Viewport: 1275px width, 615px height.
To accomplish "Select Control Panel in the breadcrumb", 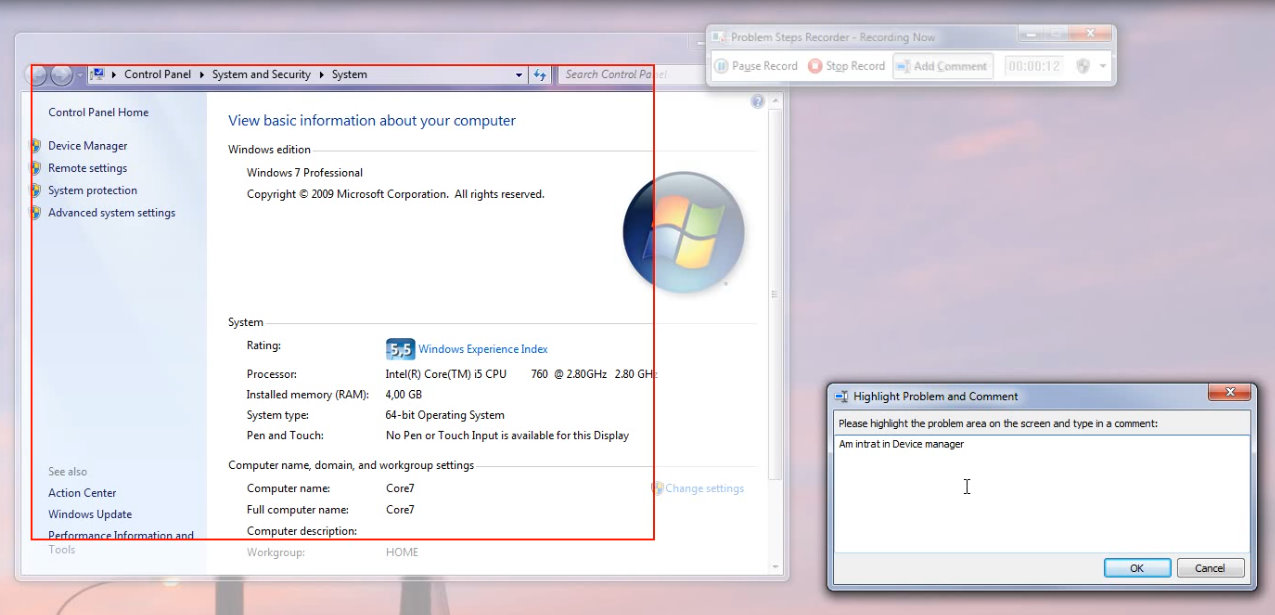I will coord(157,74).
